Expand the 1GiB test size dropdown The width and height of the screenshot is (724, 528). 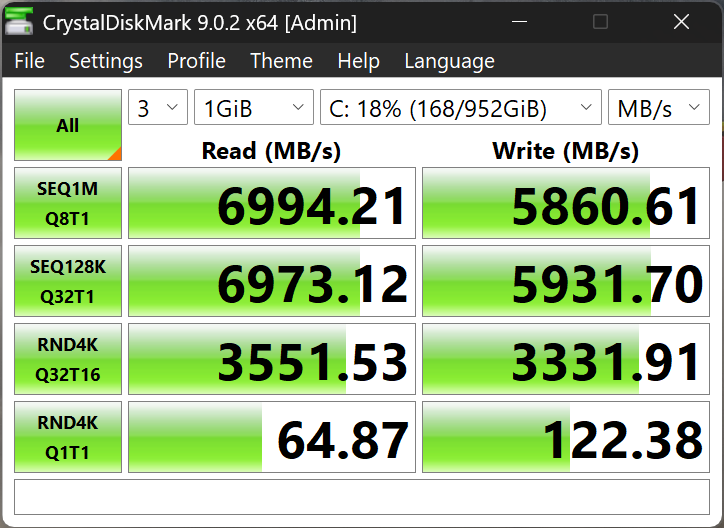pos(254,107)
